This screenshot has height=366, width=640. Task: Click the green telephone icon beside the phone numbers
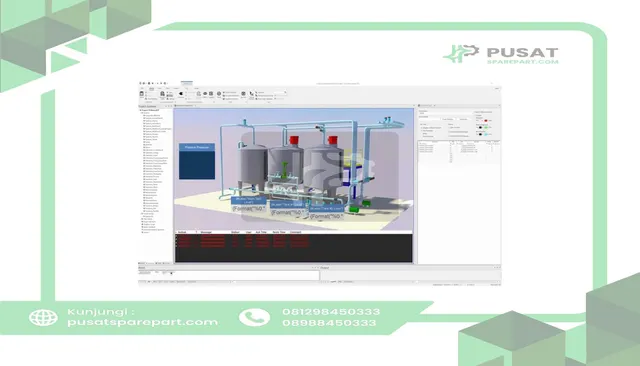[x=254, y=317]
